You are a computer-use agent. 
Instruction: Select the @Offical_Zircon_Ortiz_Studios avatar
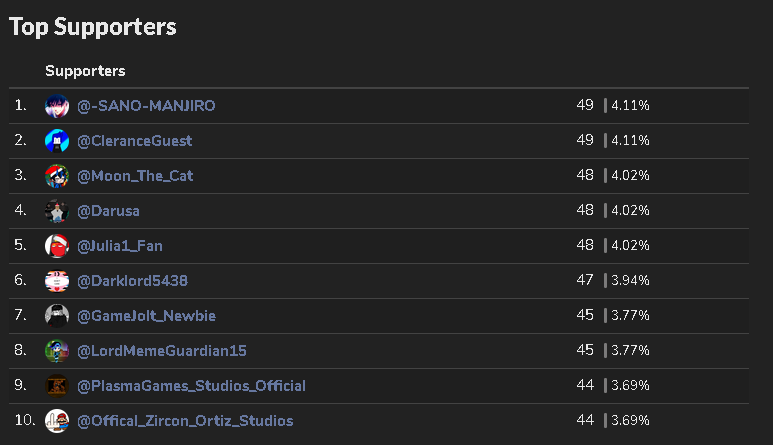pos(56,421)
